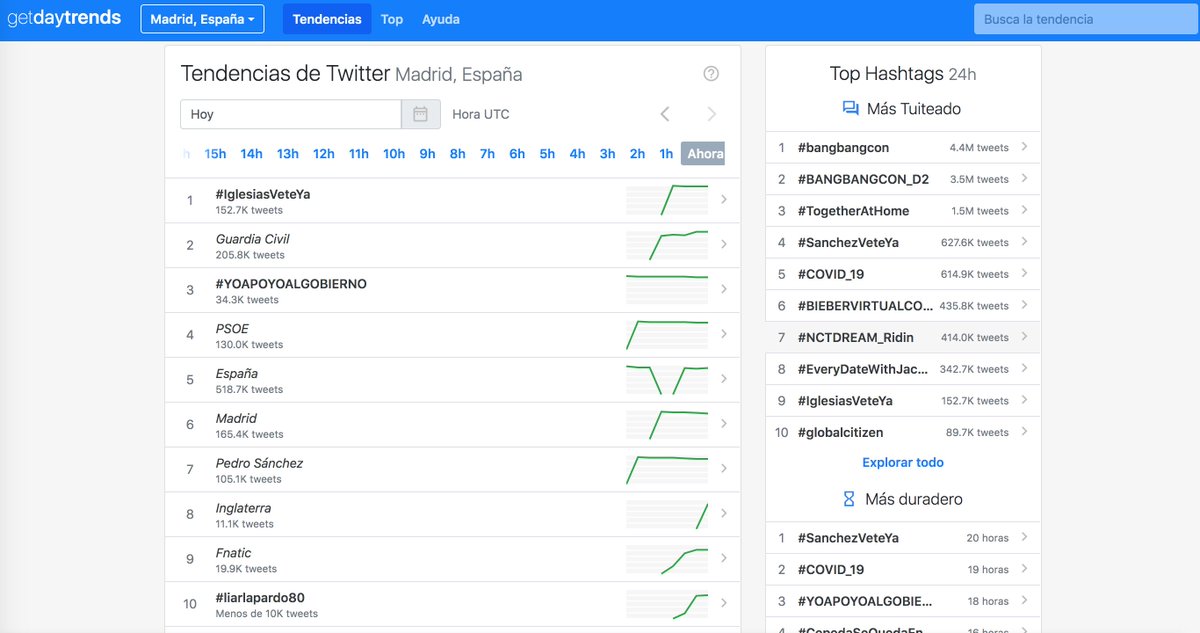This screenshot has width=1200, height=633.
Task: Click chevron beside #bangbangcon
Action: (x=1025, y=148)
